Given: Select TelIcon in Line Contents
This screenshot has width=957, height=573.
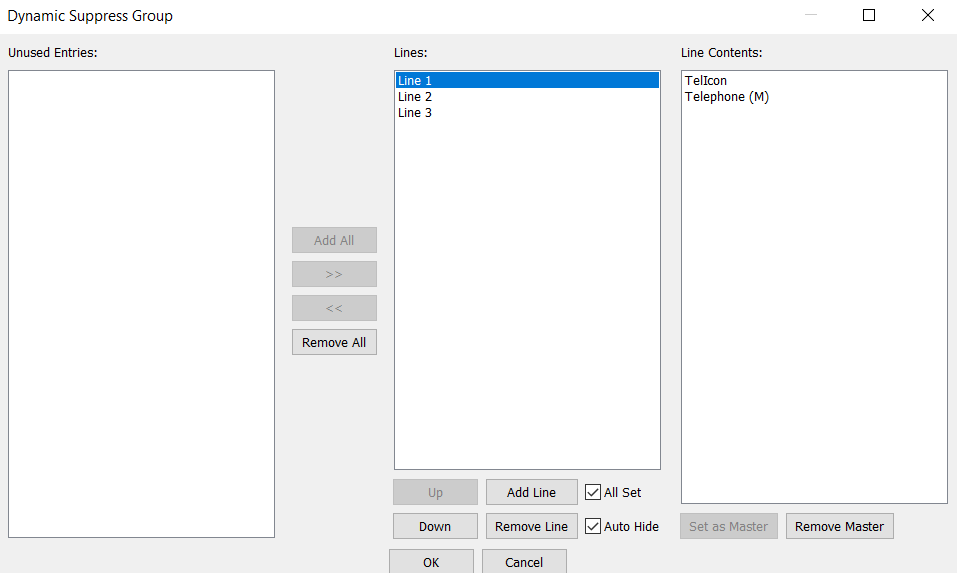Looking at the screenshot, I should 706,81.
